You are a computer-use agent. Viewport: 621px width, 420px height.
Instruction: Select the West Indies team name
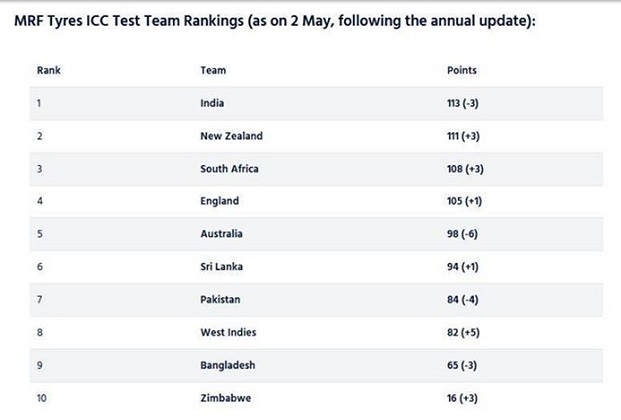coord(228,332)
